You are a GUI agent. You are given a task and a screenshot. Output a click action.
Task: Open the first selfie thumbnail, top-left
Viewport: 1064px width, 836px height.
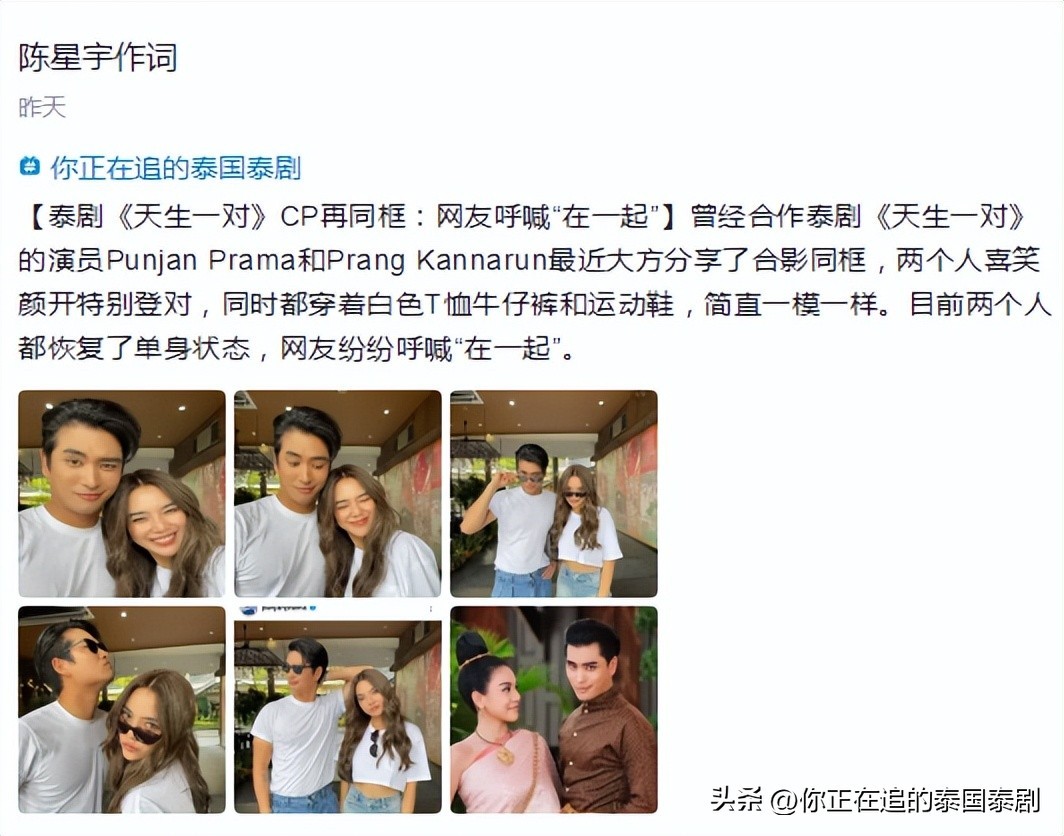tap(121, 493)
